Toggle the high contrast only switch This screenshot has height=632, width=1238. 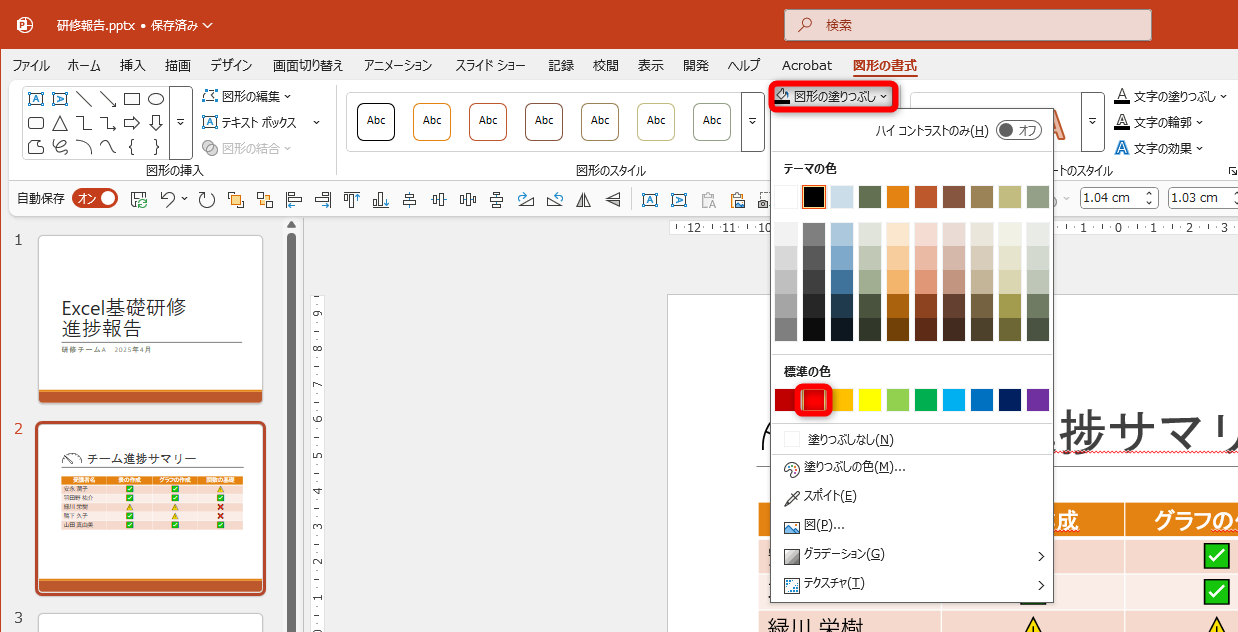click(x=1018, y=129)
